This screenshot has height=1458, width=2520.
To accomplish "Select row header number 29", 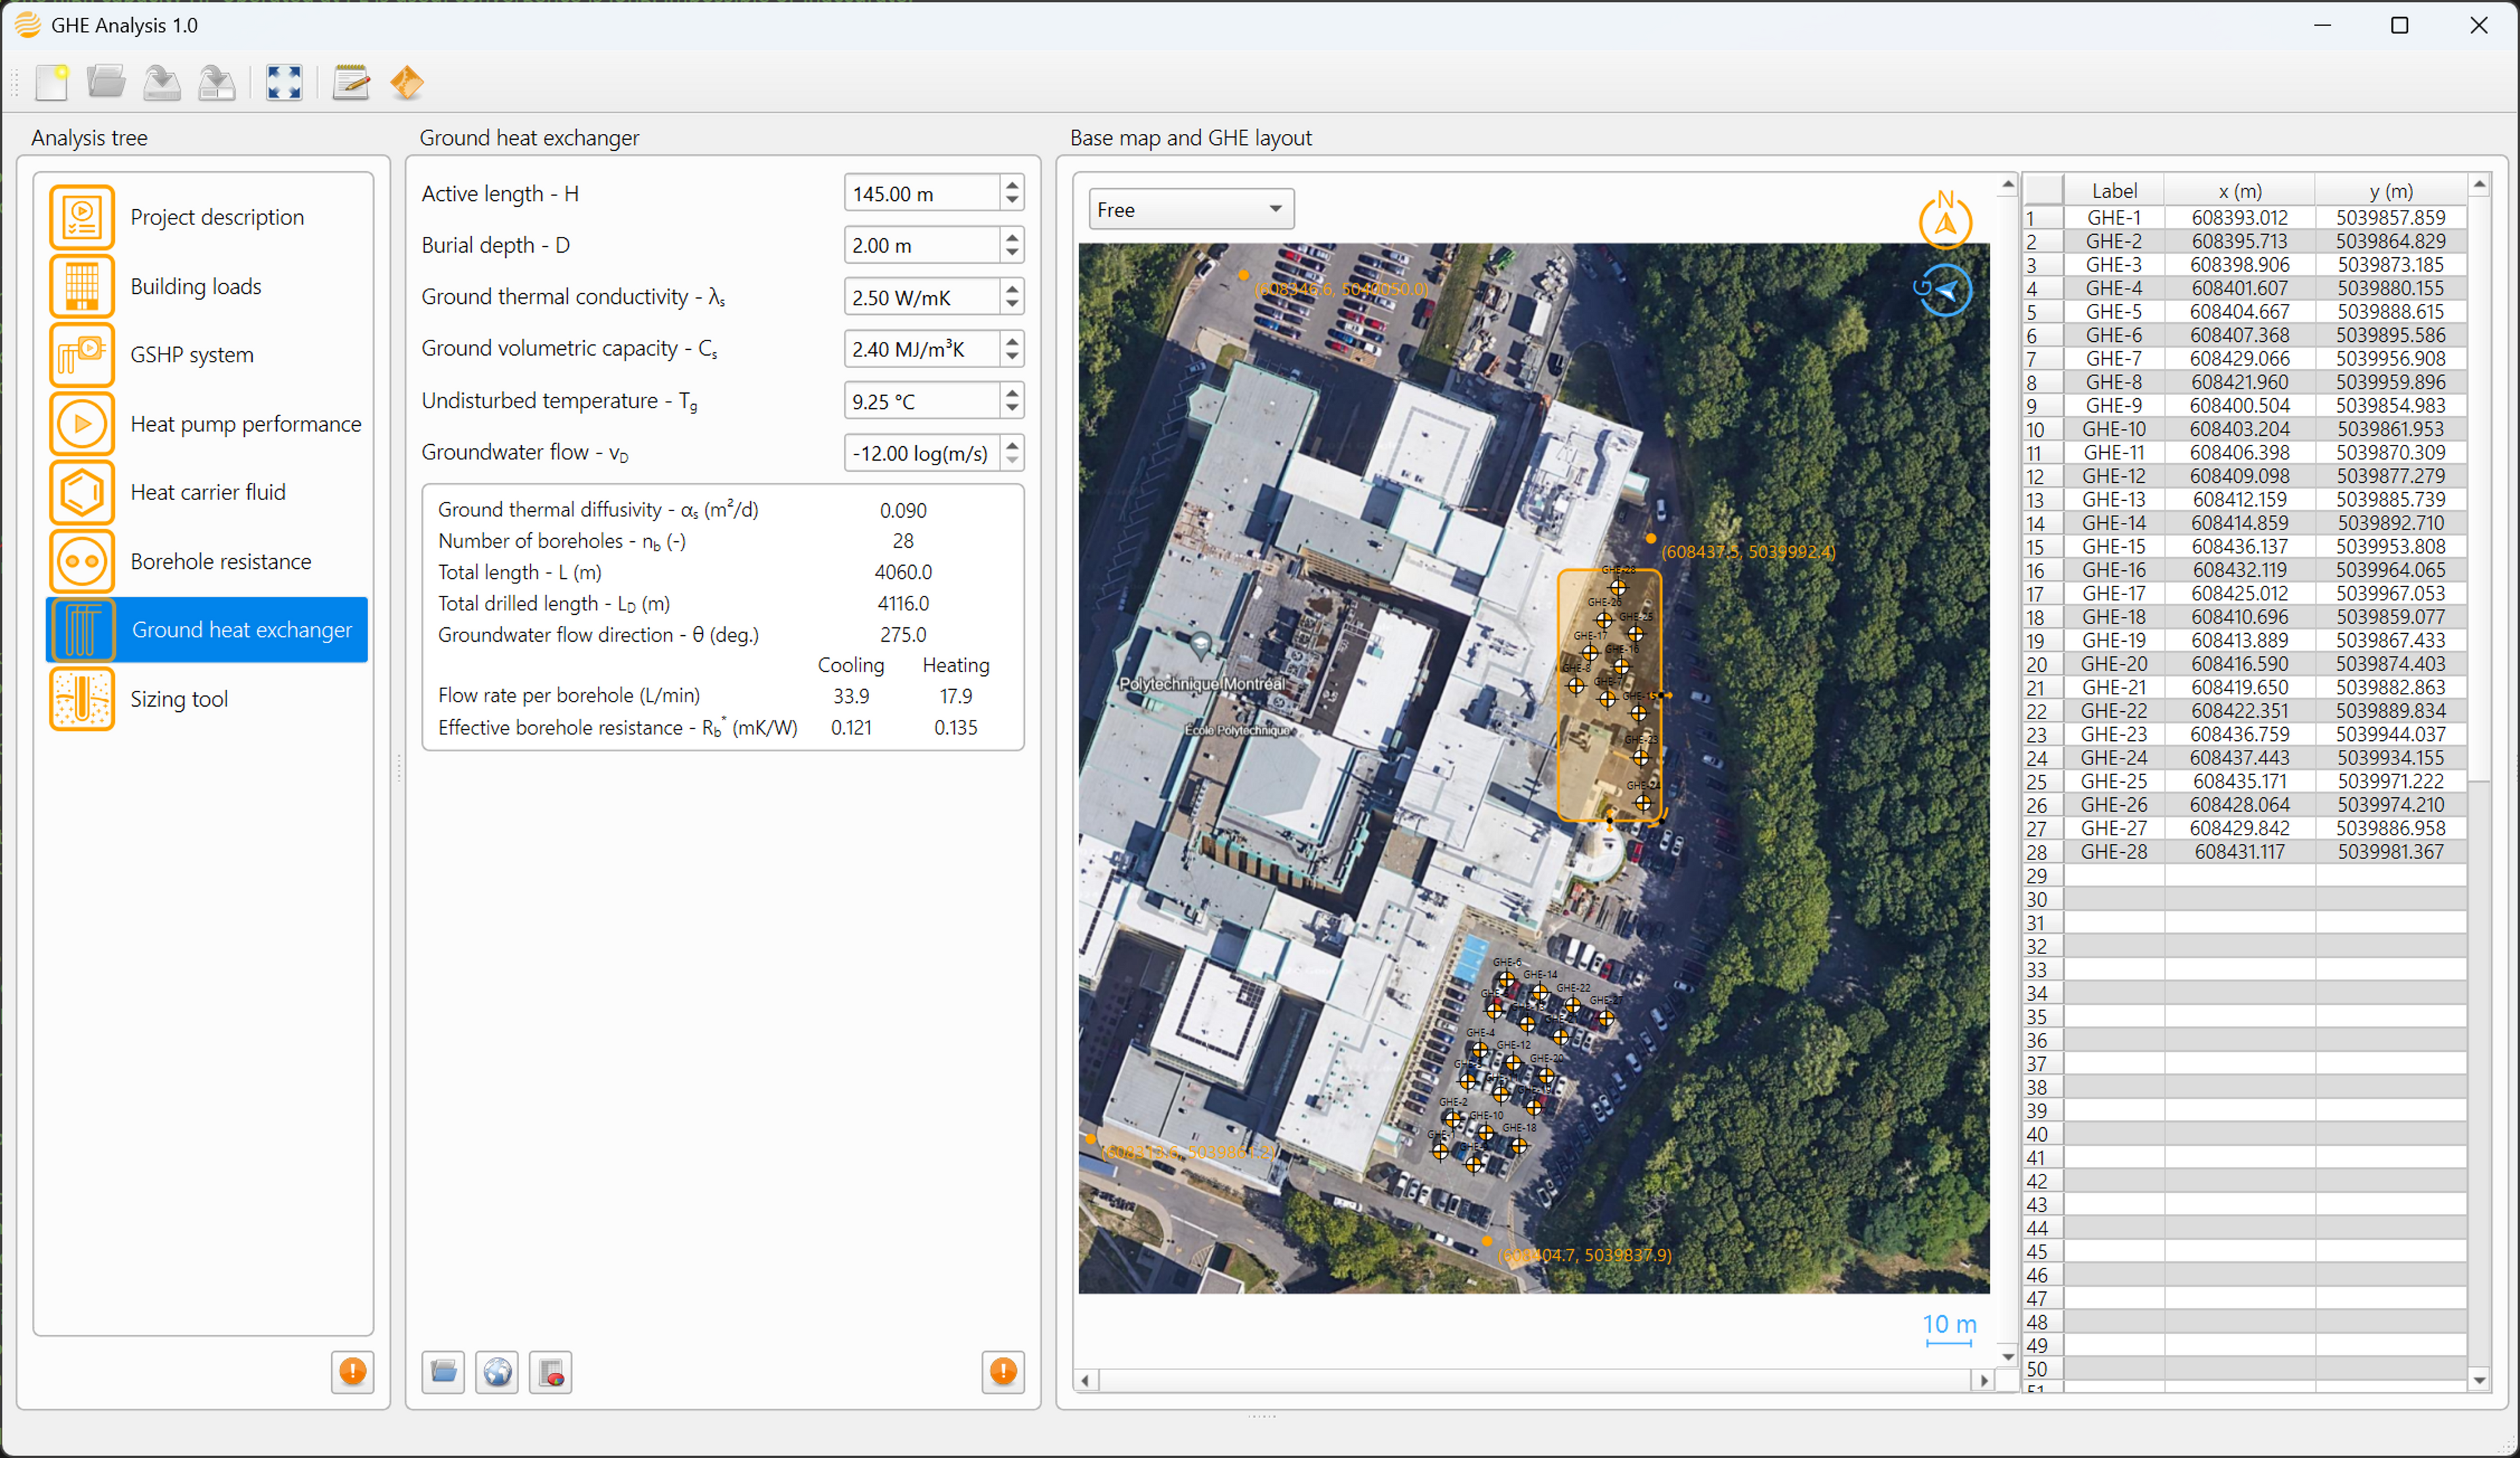I will tap(2042, 875).
